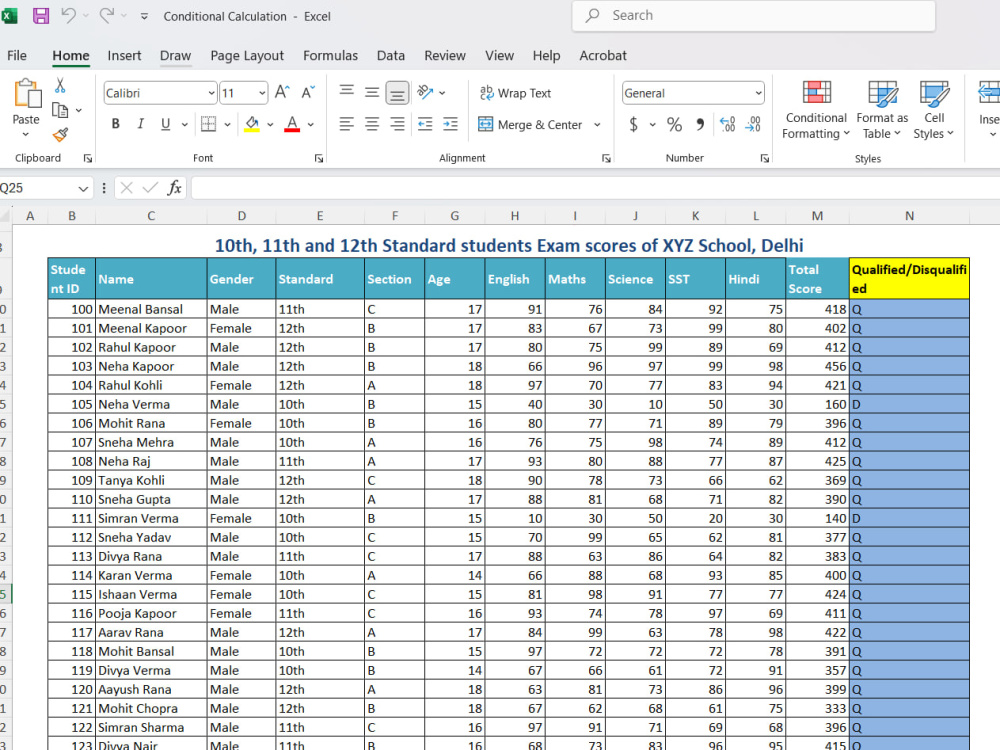Toggle Italic formatting
The height and width of the screenshot is (750, 1000).
coord(140,124)
